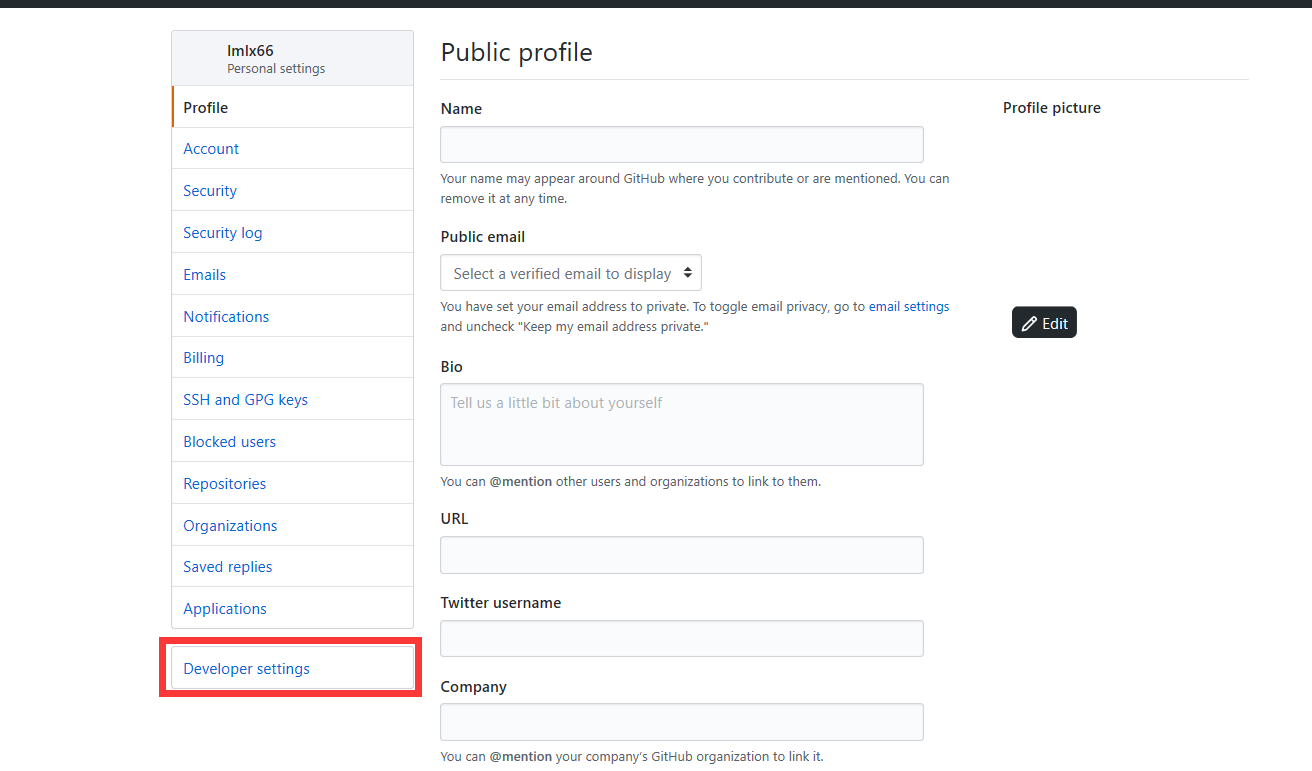Open Saved replies page
This screenshot has width=1312, height=771.
[x=228, y=567]
